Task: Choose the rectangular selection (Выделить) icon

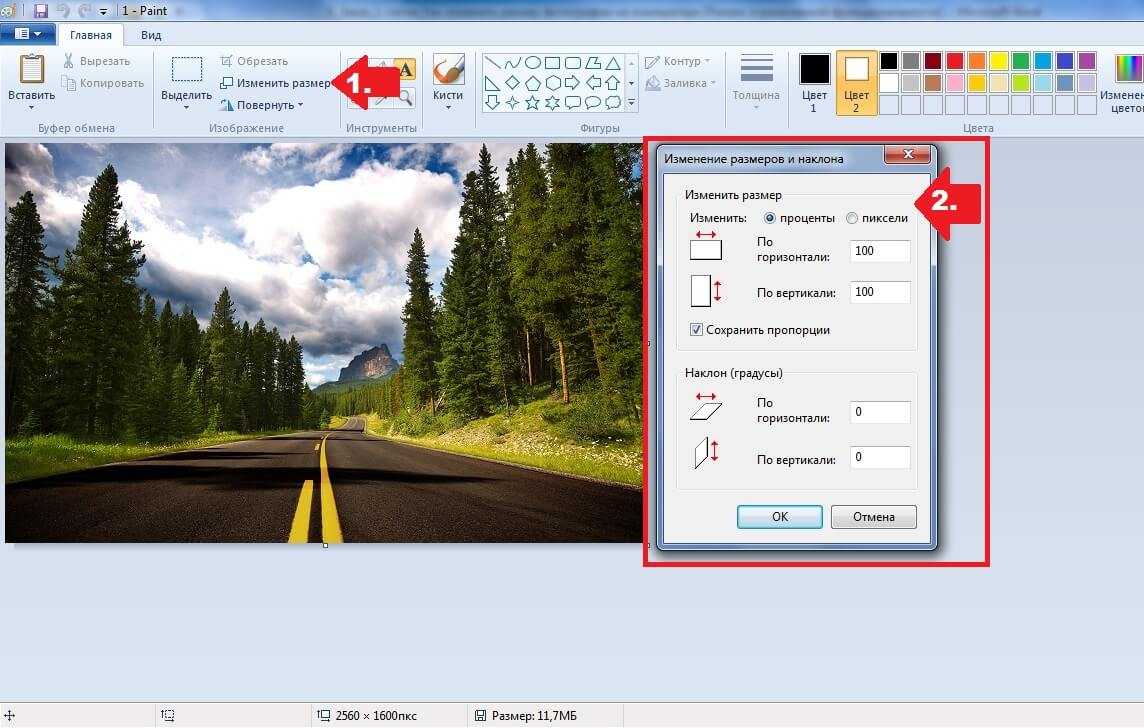Action: tap(186, 70)
